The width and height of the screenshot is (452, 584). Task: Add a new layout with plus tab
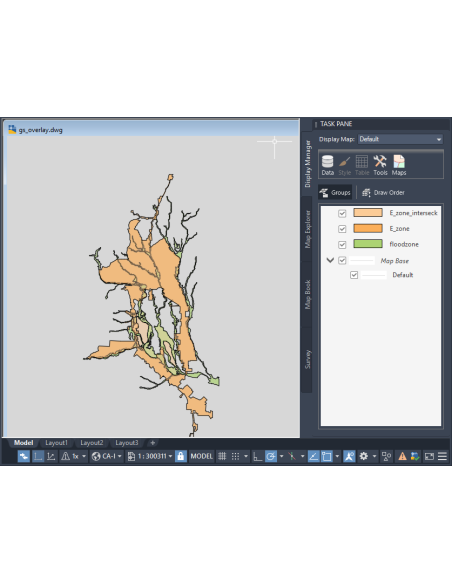(153, 442)
